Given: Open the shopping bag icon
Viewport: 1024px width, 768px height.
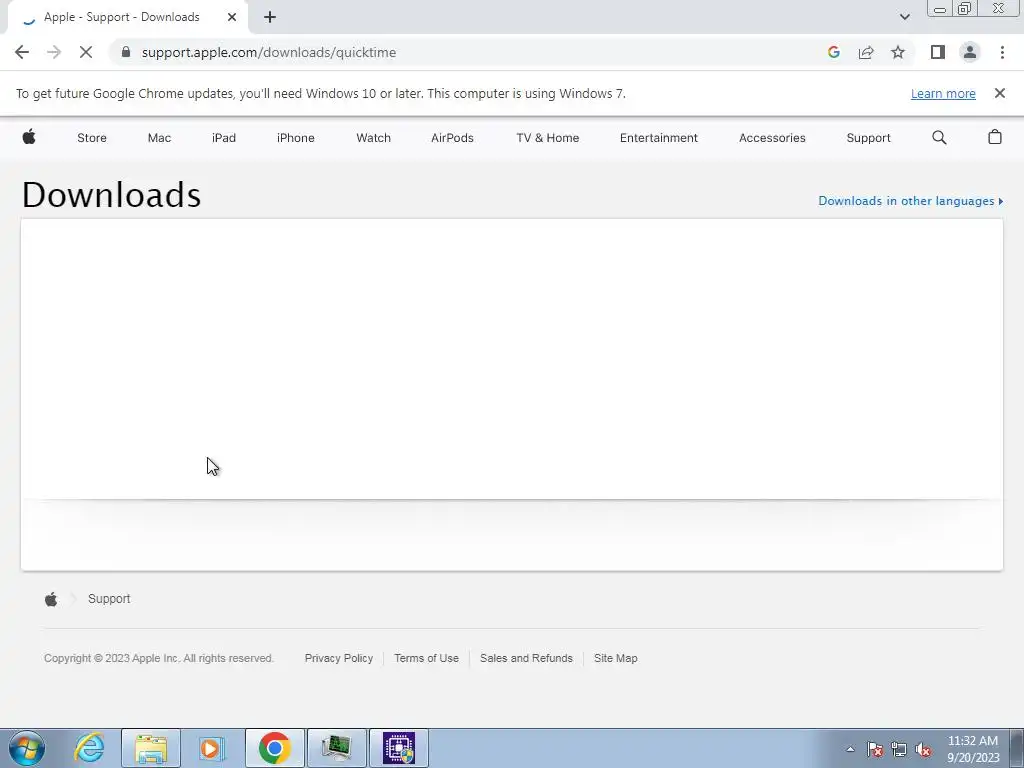Looking at the screenshot, I should coord(995,137).
